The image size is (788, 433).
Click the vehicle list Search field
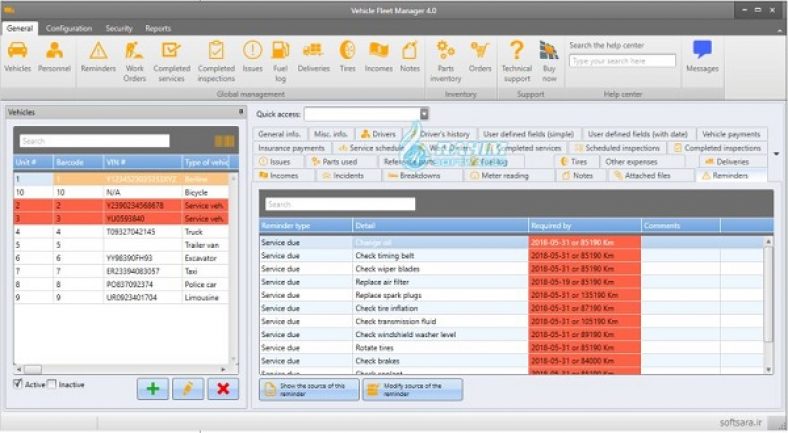click(x=94, y=141)
